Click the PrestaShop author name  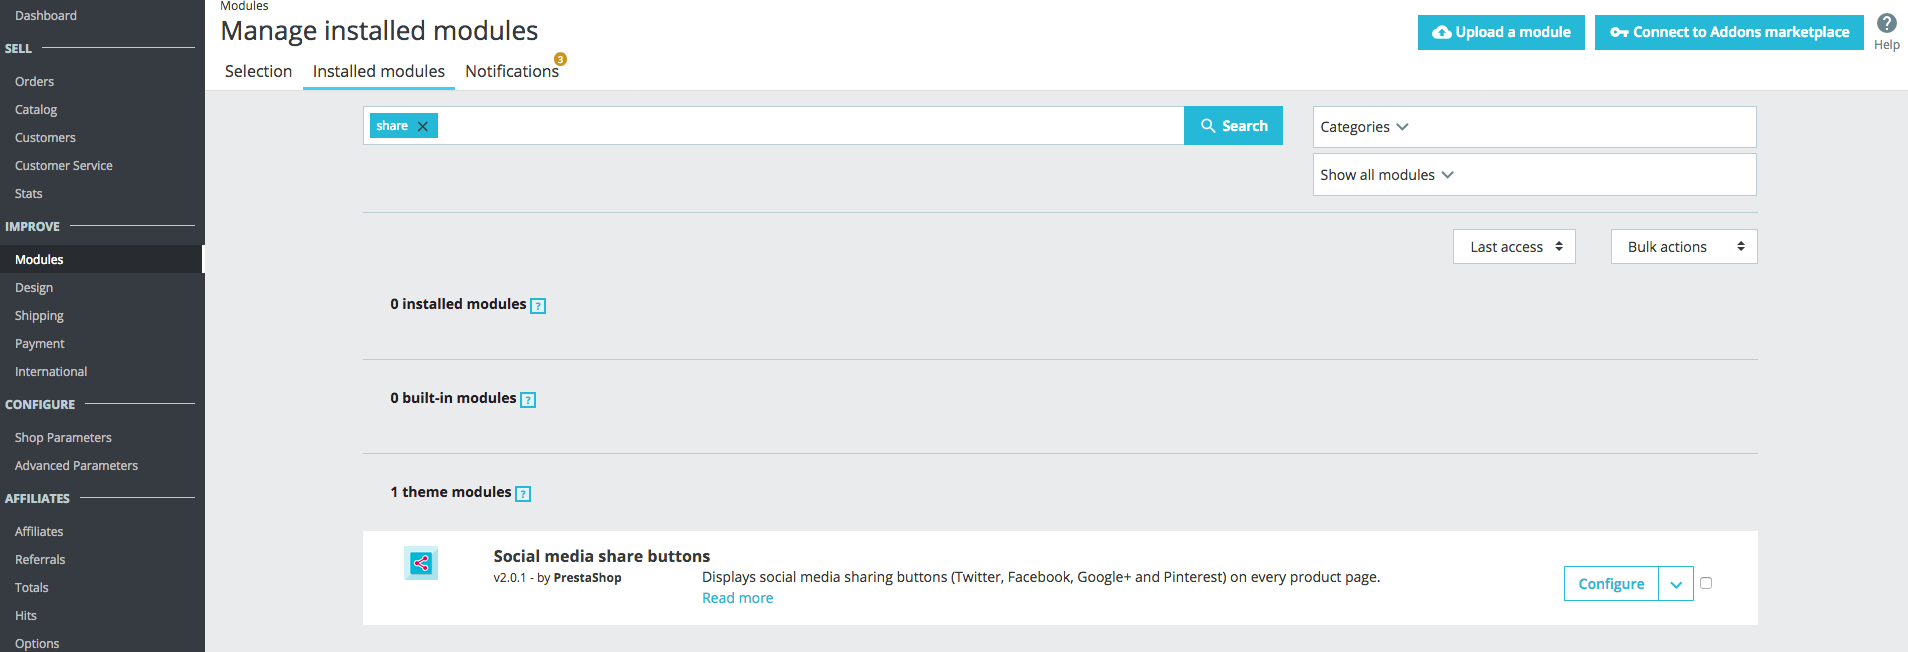[x=587, y=578]
